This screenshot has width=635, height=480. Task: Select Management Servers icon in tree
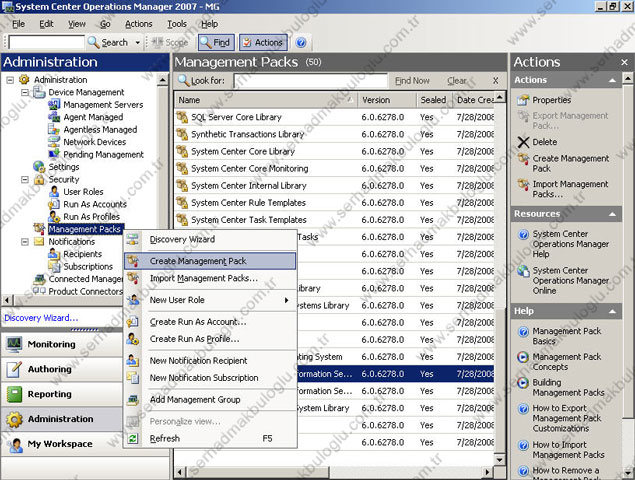pos(54,105)
